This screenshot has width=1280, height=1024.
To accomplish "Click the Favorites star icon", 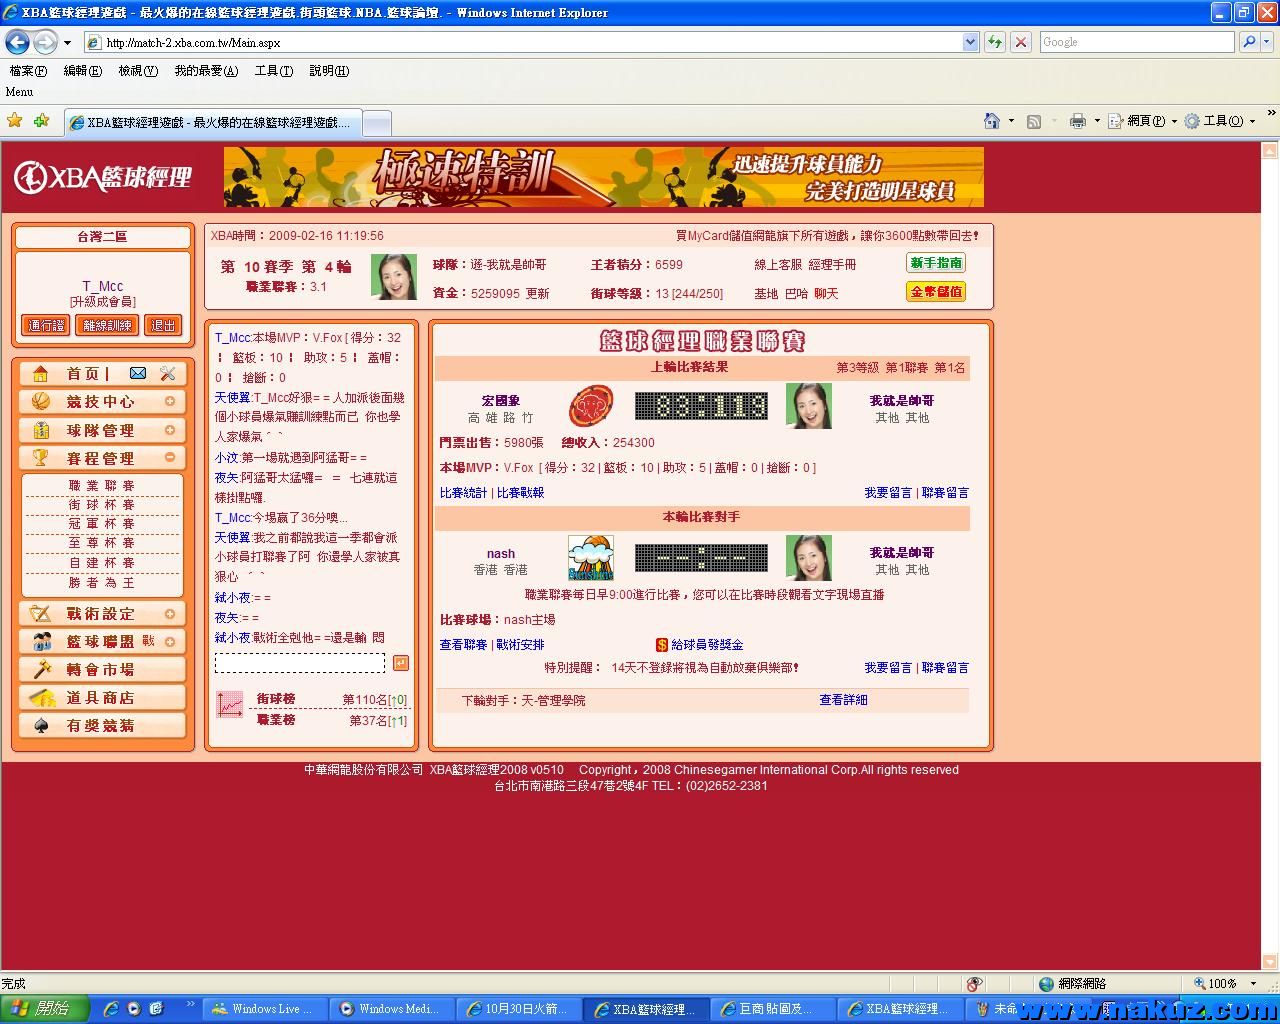I will click(15, 121).
